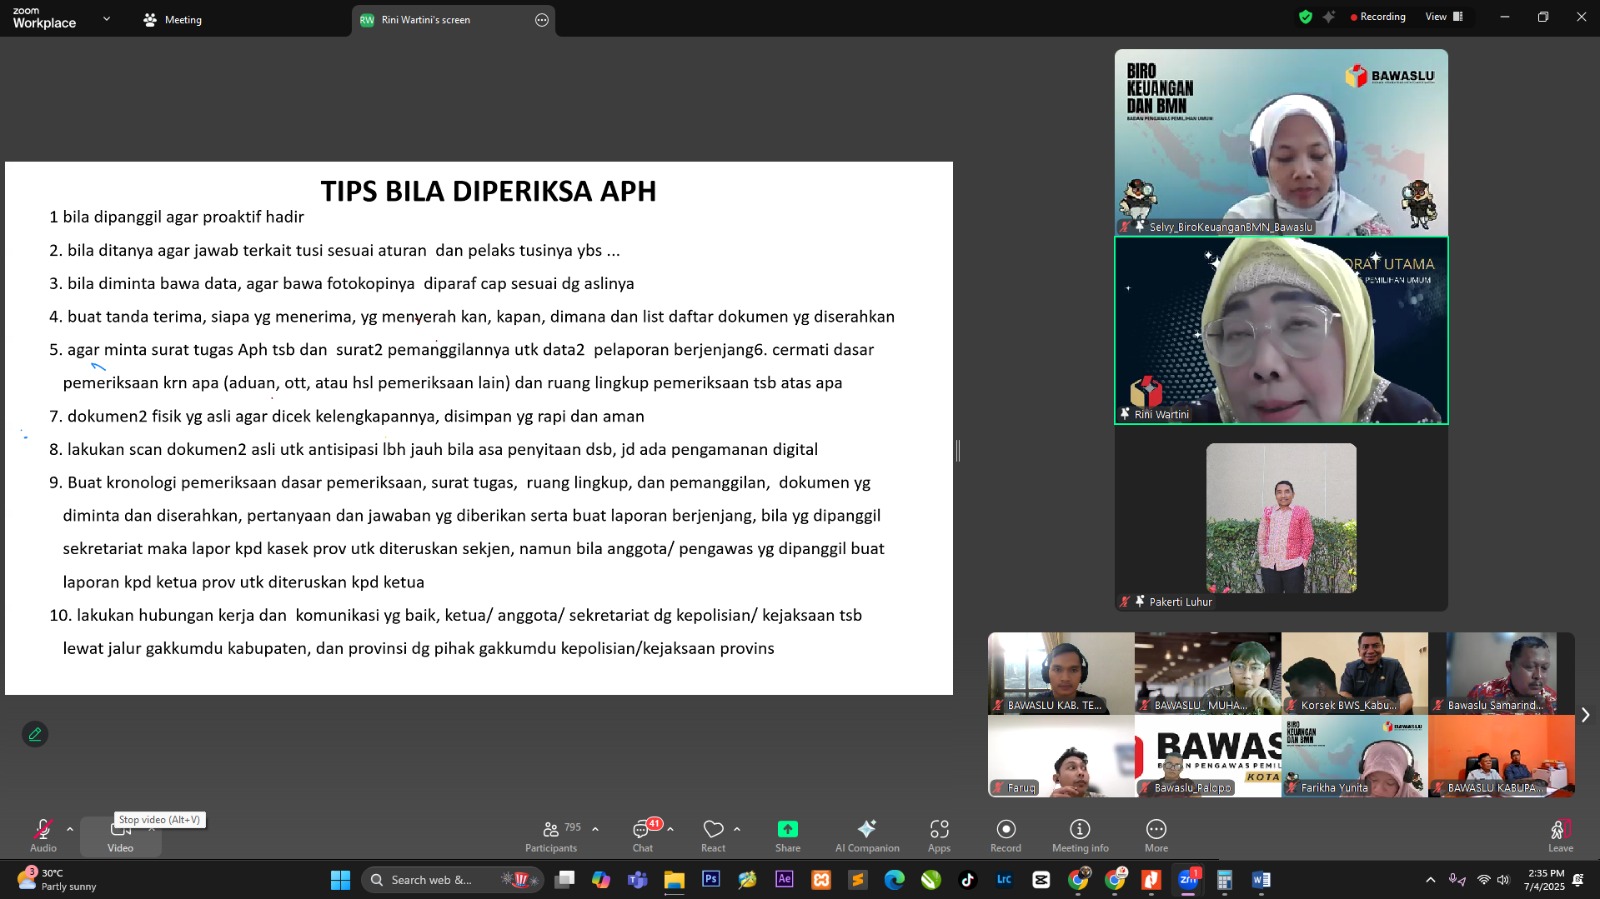Expand the Chat options caret
The width and height of the screenshot is (1600, 899).
click(x=670, y=829)
